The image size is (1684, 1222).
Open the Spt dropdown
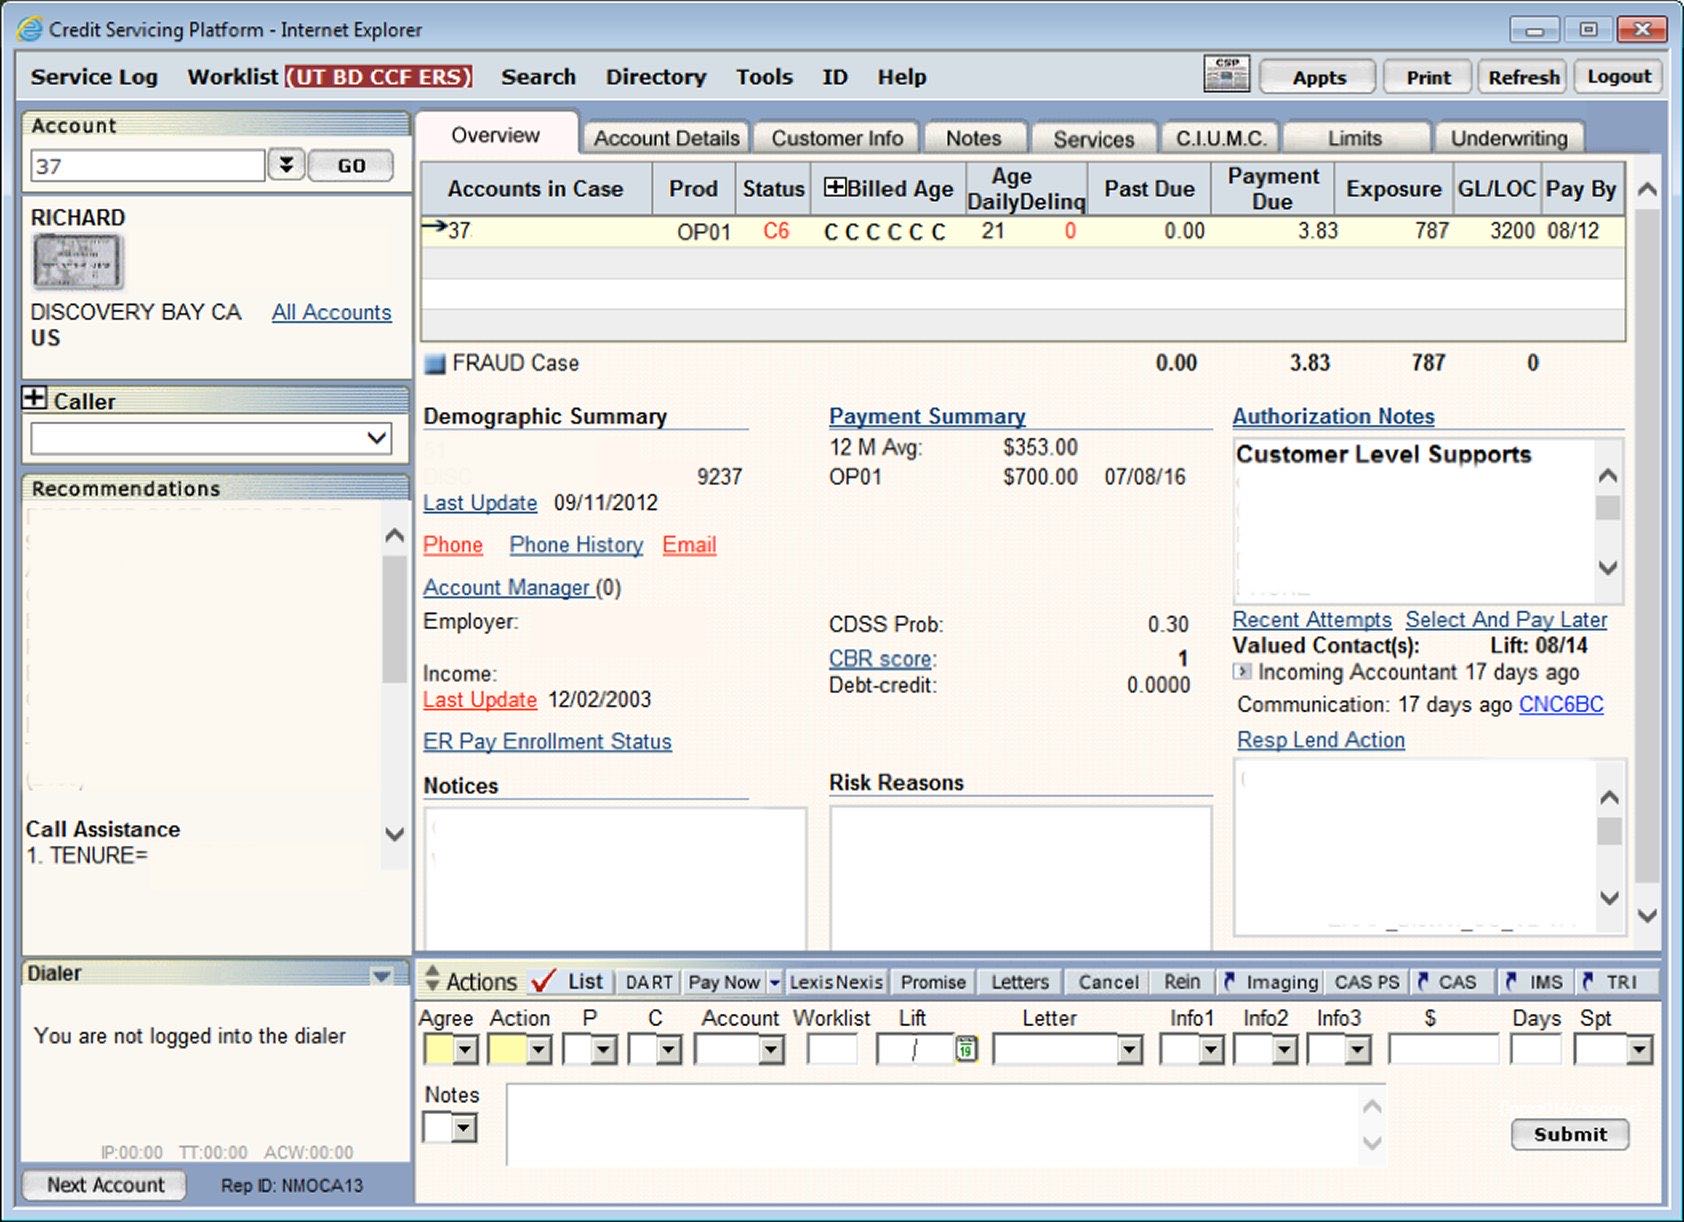click(1639, 1050)
